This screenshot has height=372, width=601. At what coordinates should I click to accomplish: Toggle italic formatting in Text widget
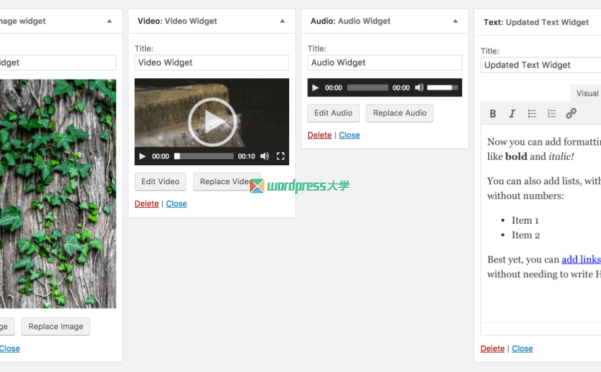pyautogui.click(x=512, y=113)
